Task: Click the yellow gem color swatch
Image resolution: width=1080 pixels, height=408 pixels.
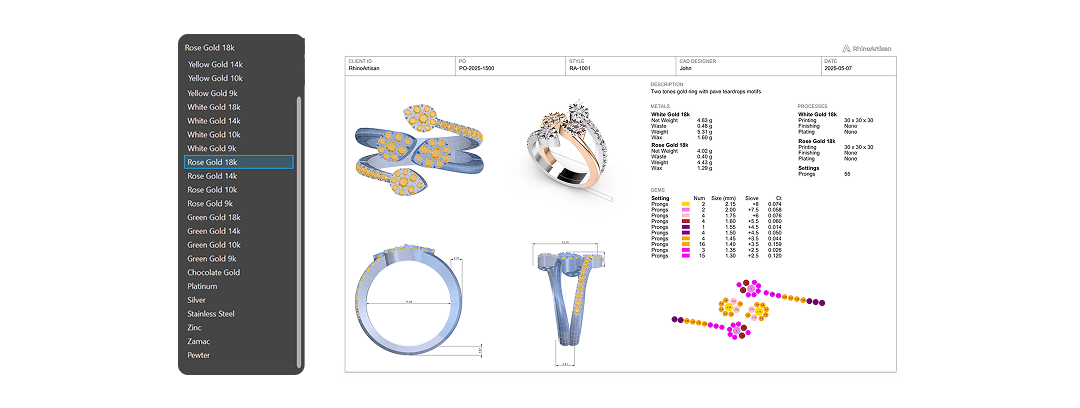Action: point(685,204)
